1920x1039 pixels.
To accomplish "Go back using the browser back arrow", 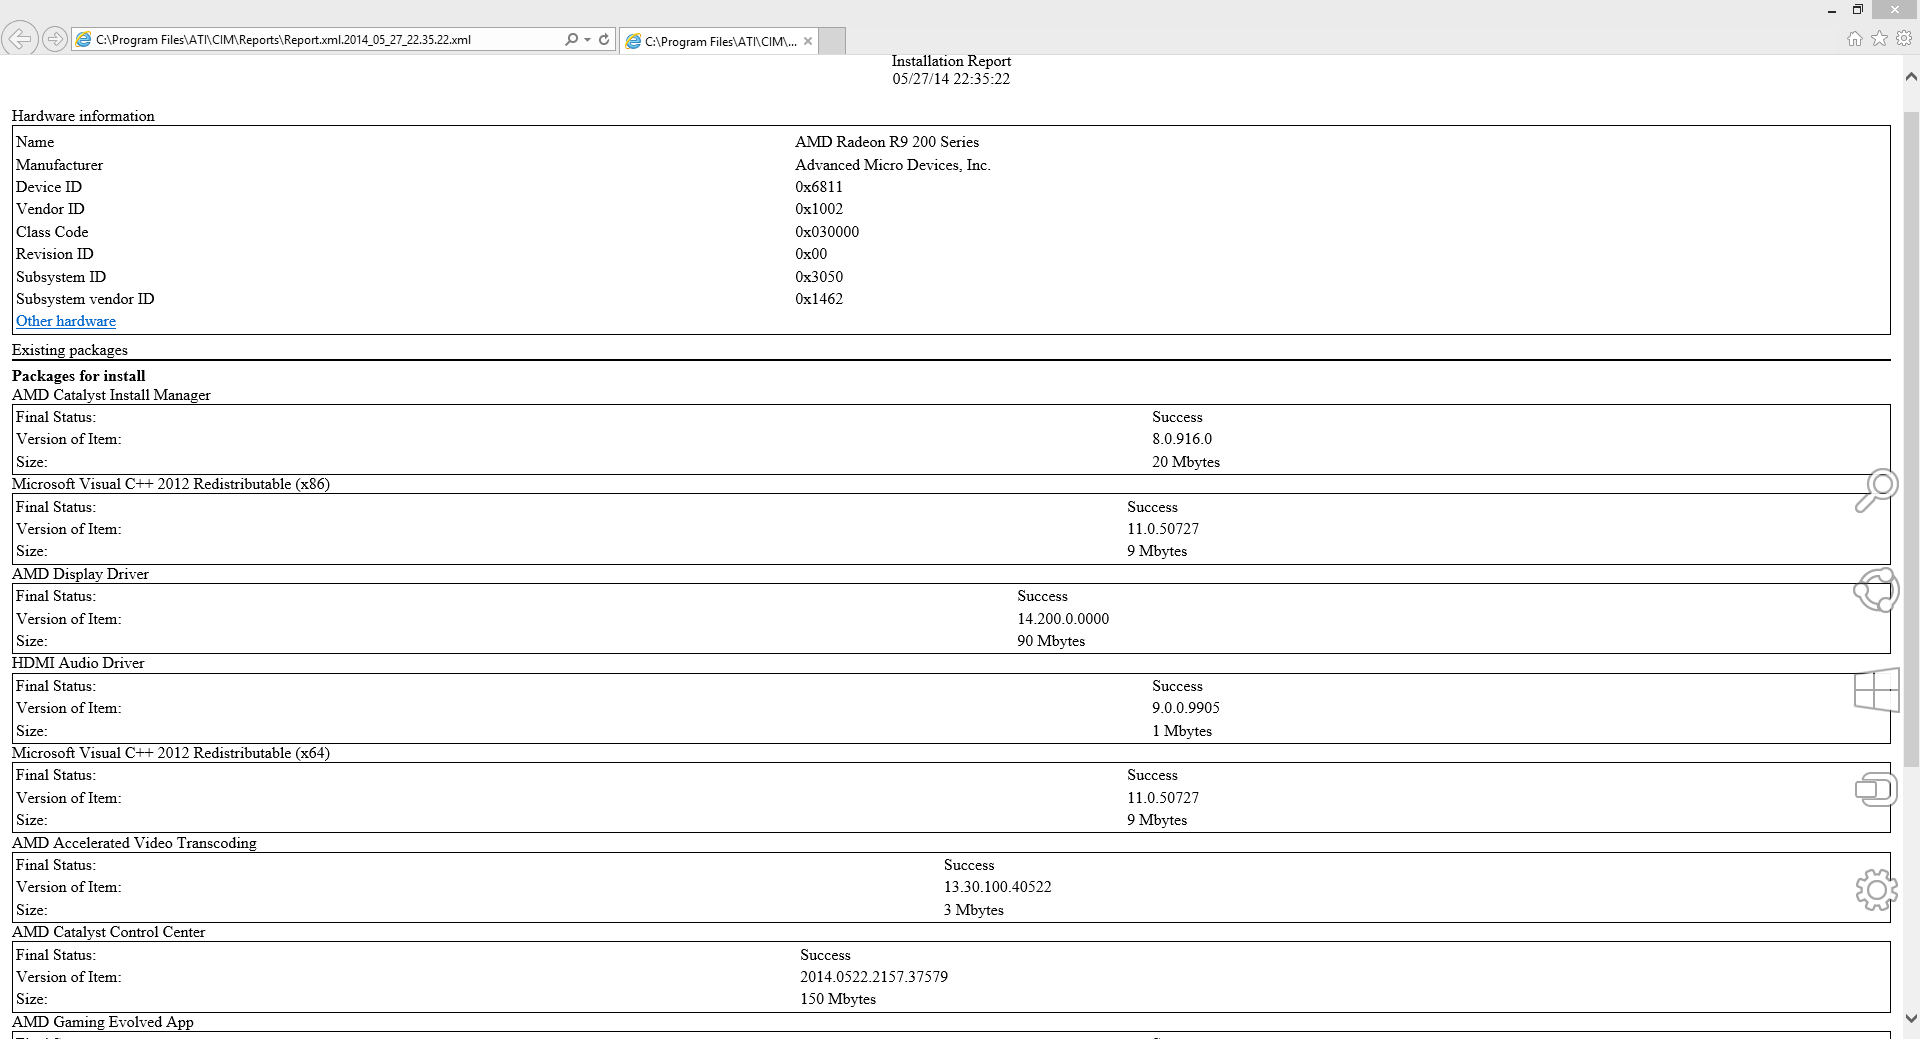I will 20,39.
